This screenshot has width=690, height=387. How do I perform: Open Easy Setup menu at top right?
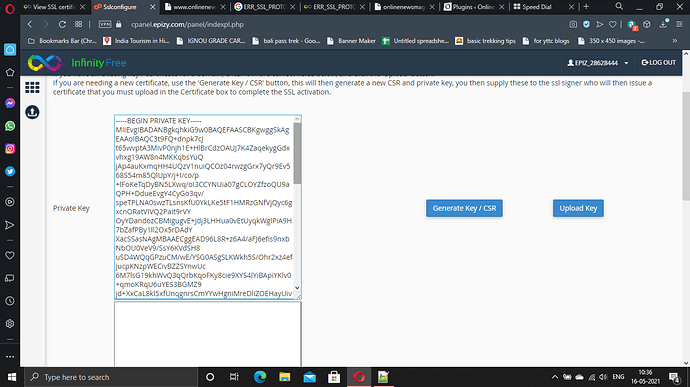coord(679,25)
